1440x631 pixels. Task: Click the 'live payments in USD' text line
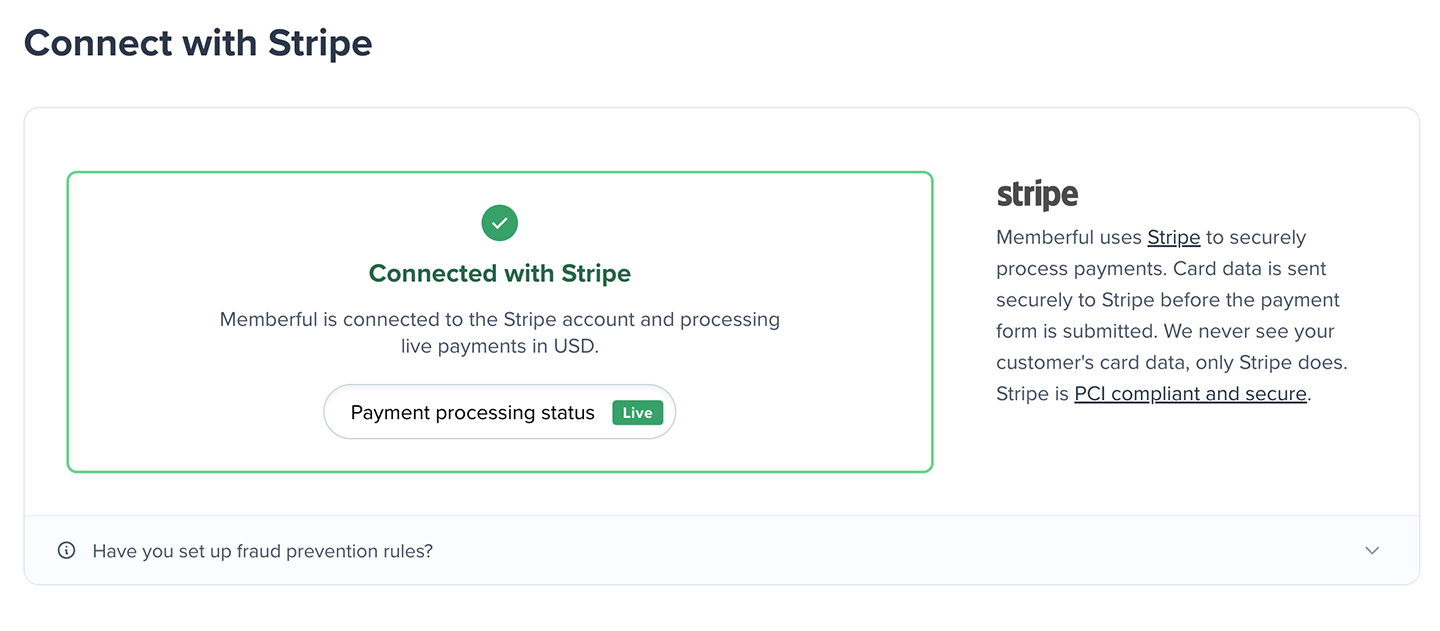[x=499, y=347]
